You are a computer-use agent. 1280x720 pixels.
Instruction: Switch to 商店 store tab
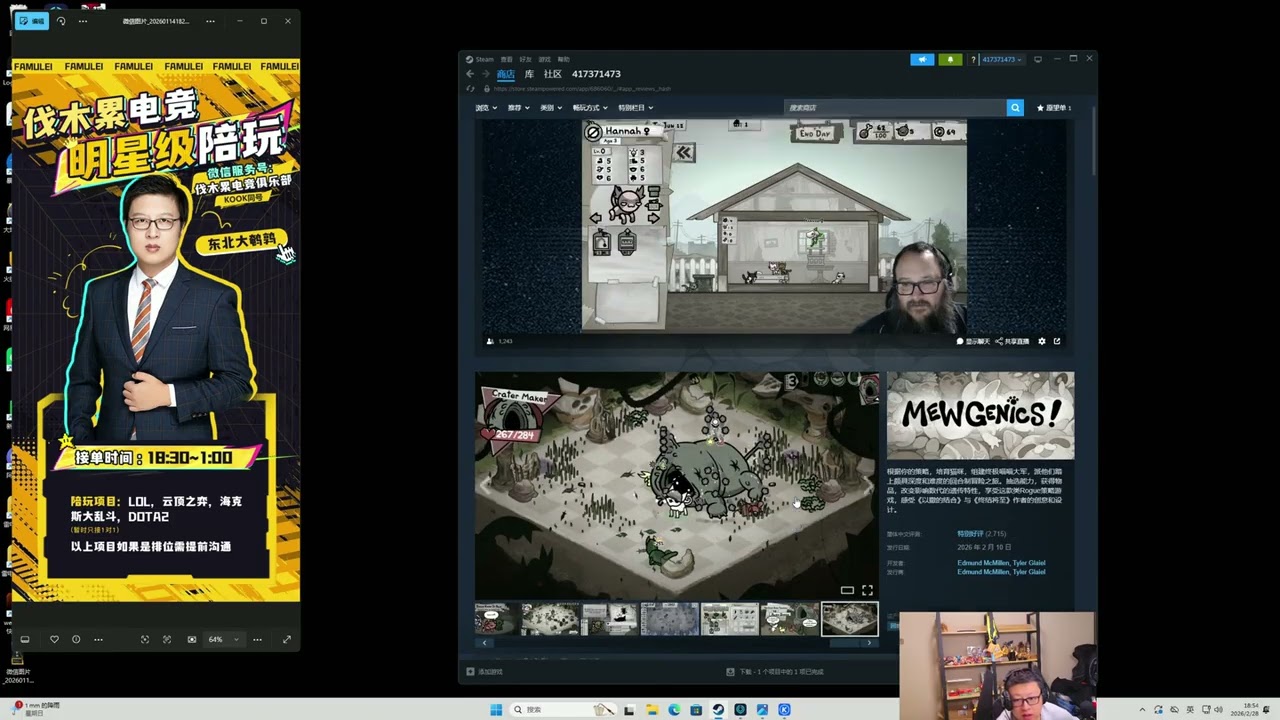(x=506, y=74)
